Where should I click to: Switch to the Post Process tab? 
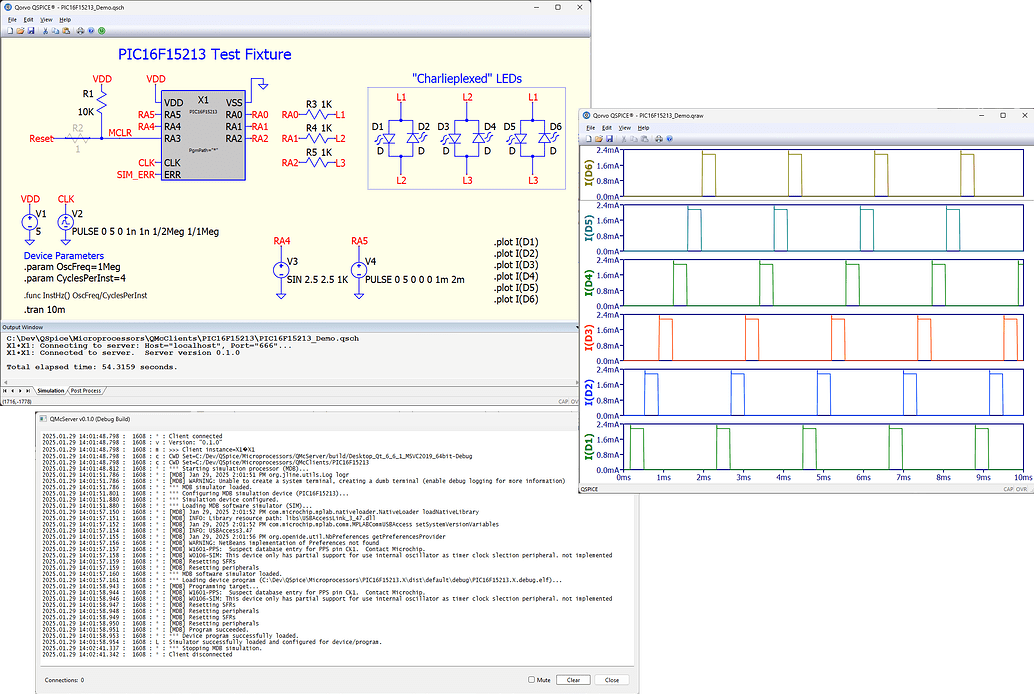(x=85, y=390)
